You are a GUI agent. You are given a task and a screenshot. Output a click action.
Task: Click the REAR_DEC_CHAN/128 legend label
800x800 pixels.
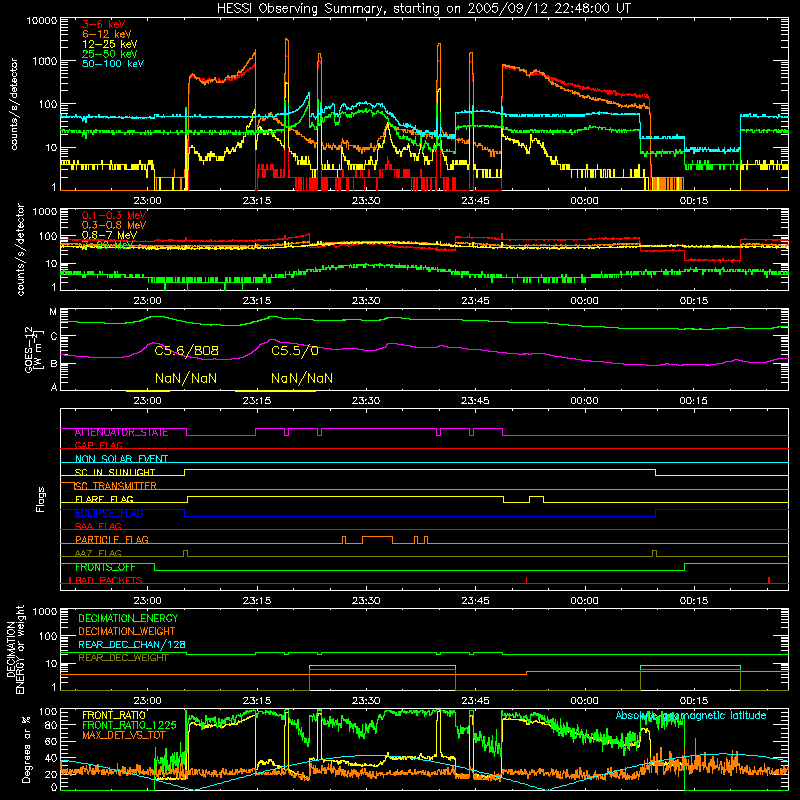tap(132, 644)
